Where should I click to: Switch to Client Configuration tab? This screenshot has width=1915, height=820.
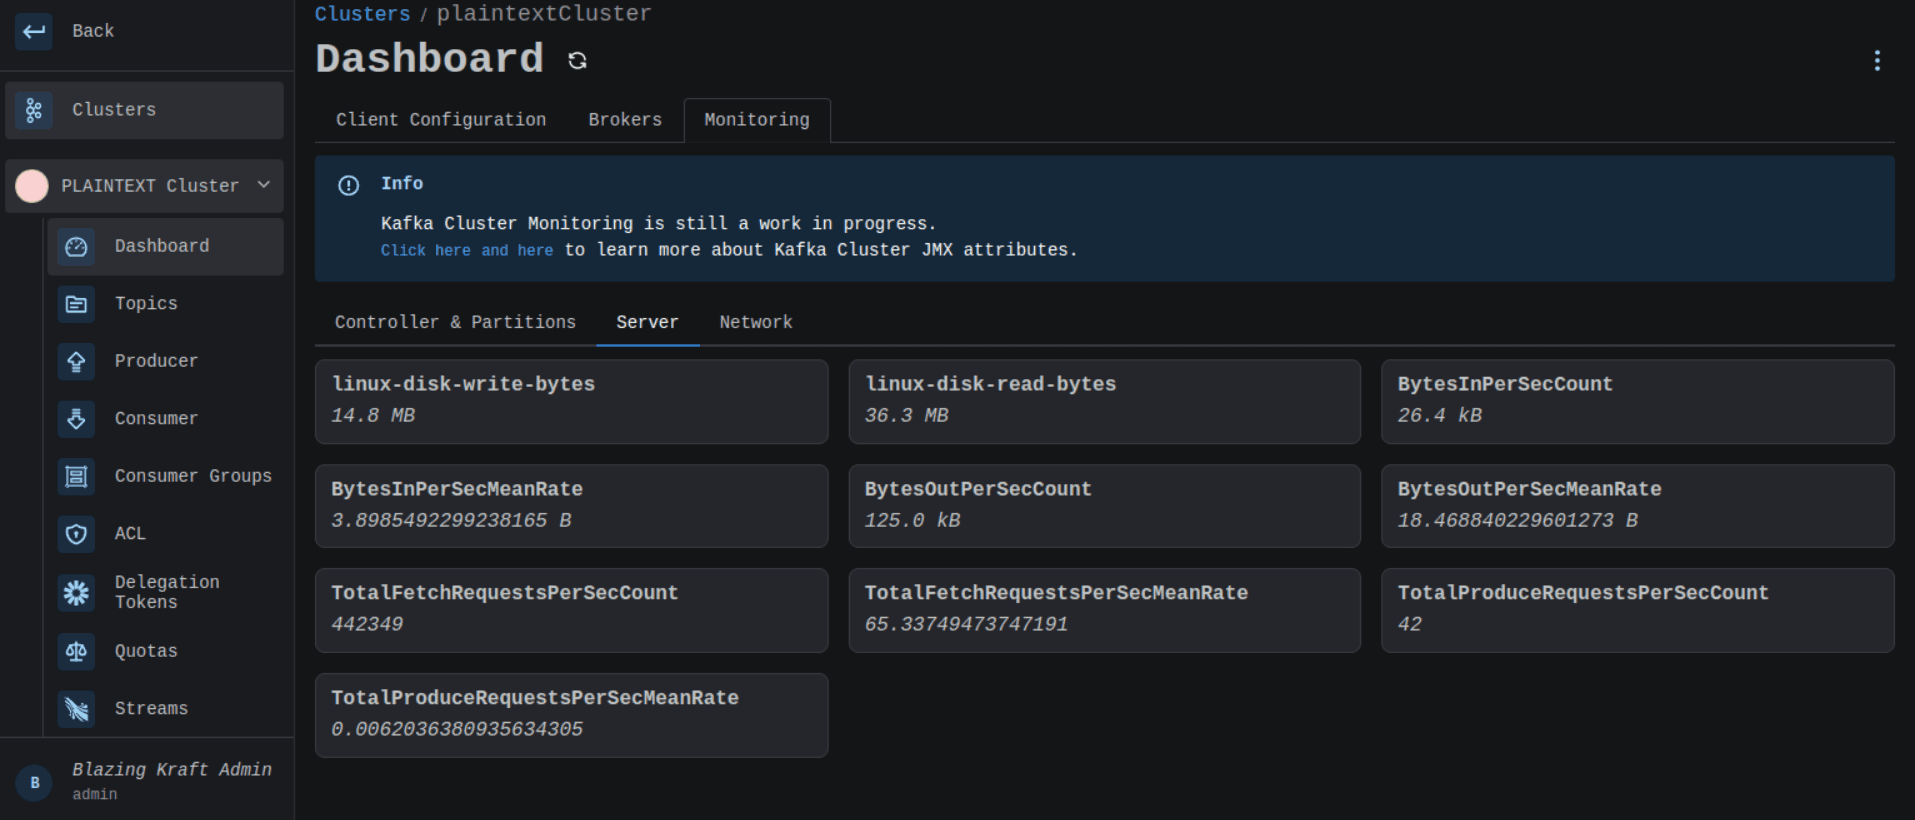[441, 120]
